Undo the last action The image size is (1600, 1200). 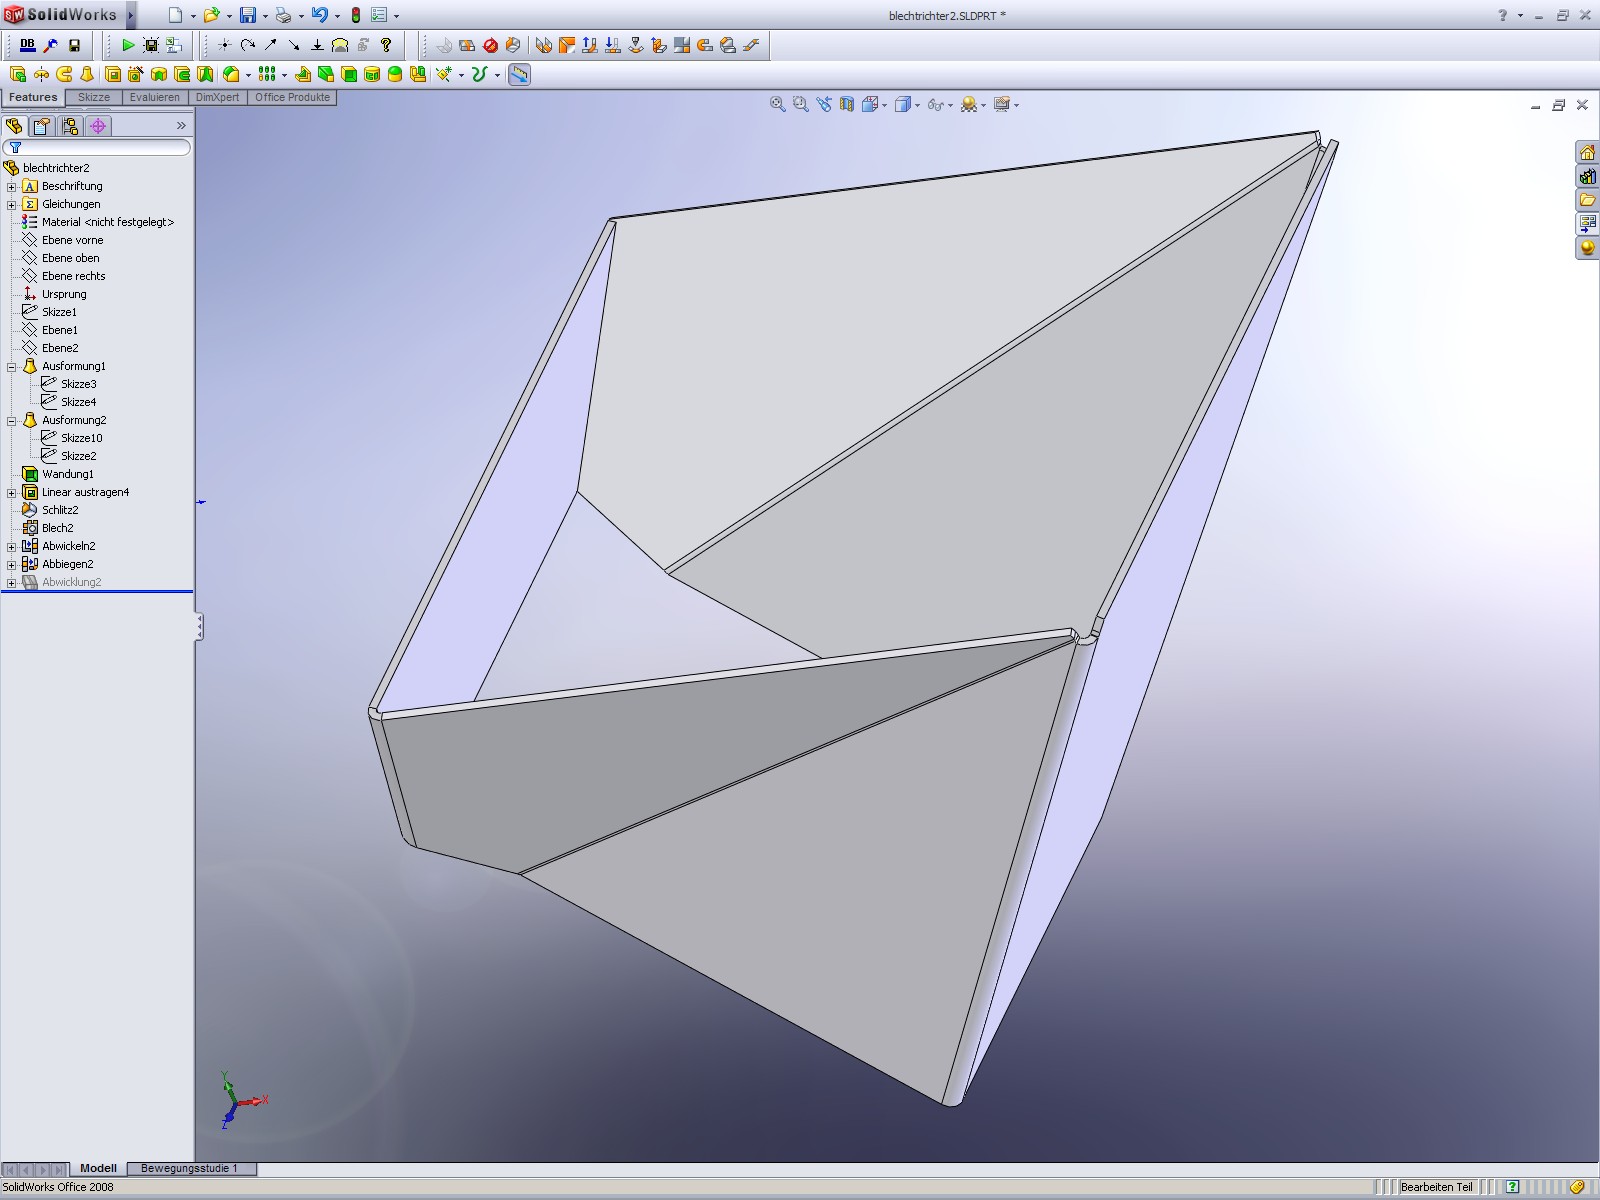(319, 15)
